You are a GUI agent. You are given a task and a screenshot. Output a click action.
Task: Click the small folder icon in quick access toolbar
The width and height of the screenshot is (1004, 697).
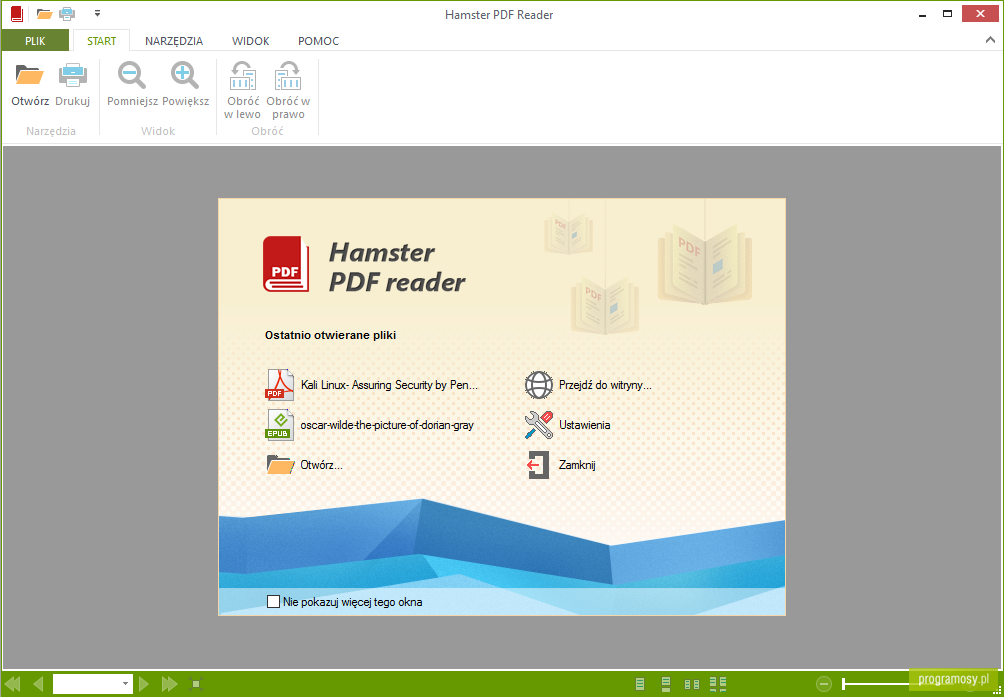[x=44, y=13]
